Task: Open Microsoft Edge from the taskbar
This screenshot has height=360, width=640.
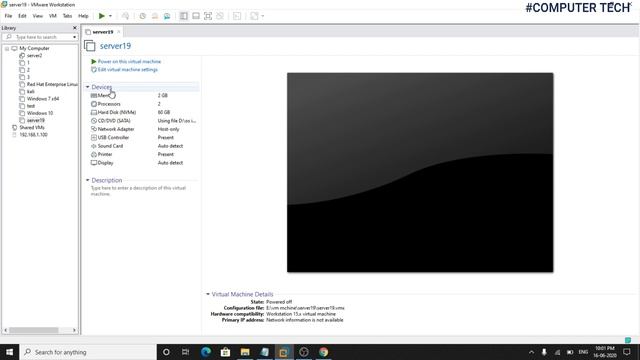Action: click(x=205, y=352)
